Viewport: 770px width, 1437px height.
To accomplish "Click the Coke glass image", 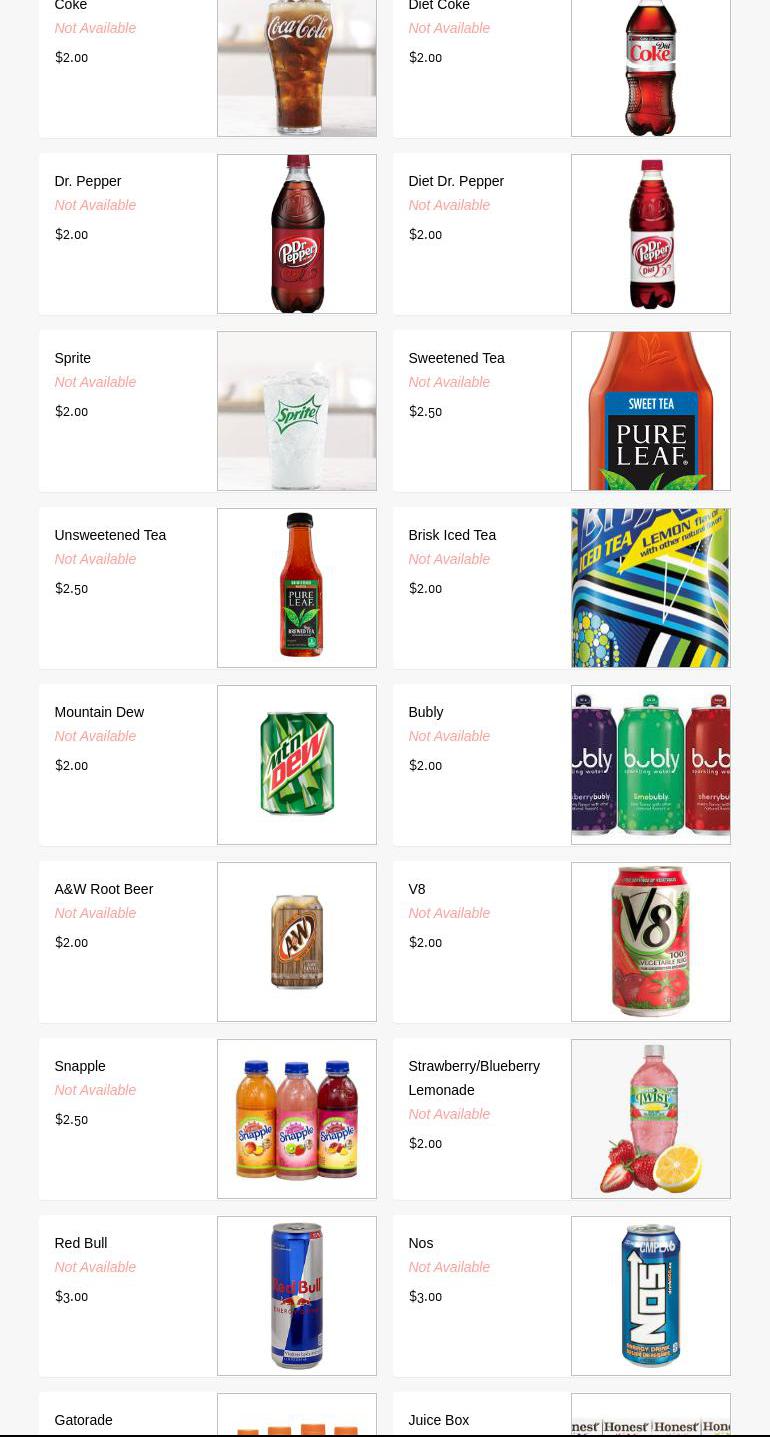I will tap(297, 67).
